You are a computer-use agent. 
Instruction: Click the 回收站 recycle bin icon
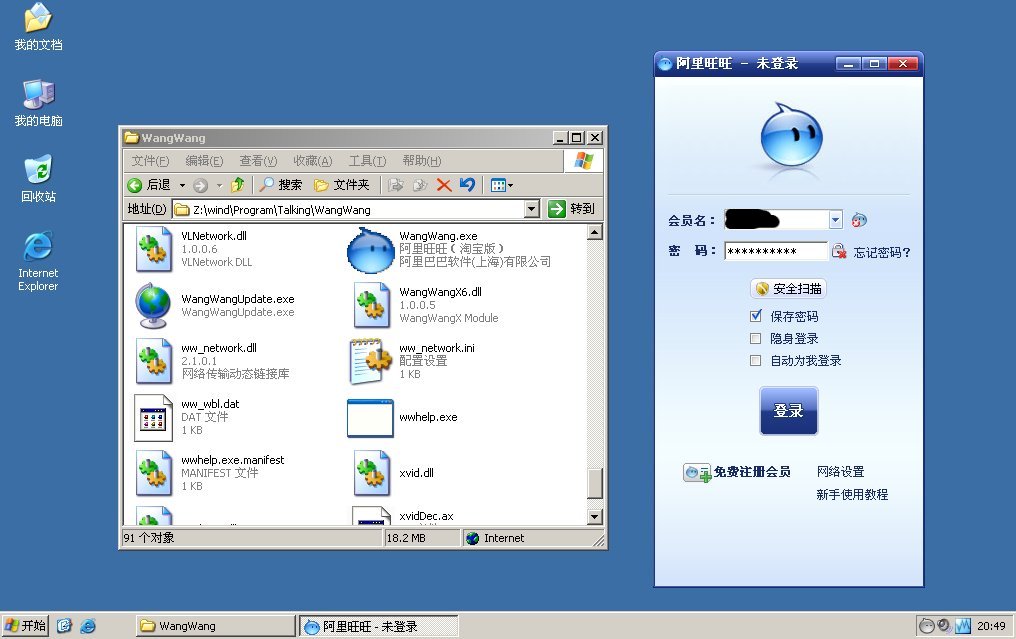click(x=38, y=179)
